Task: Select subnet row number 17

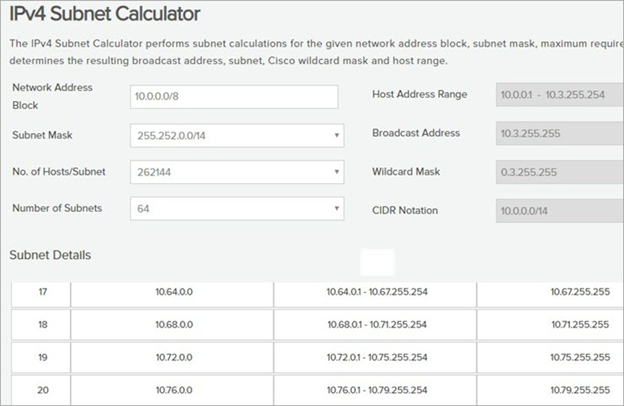Action: tap(41, 293)
